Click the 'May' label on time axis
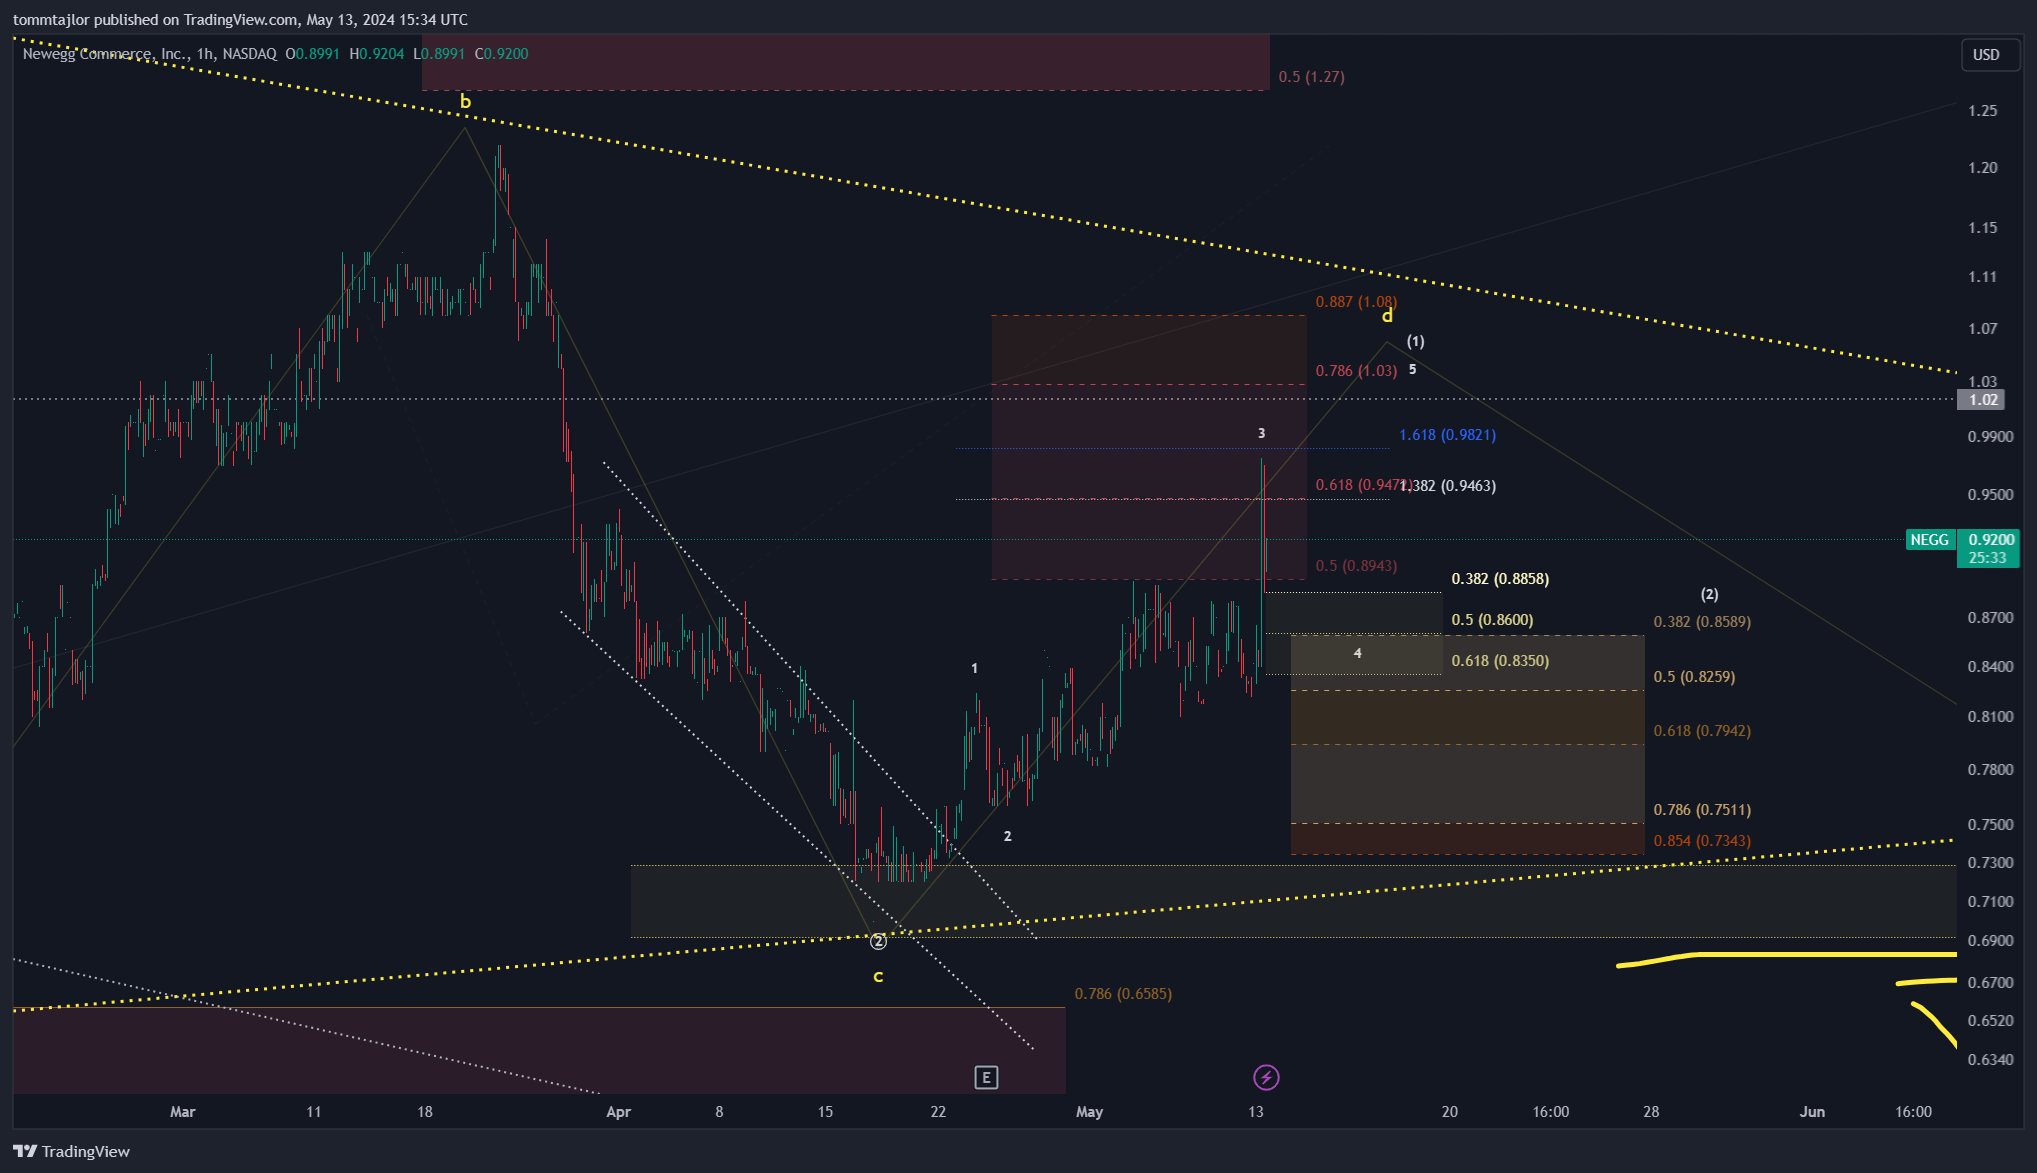The height and width of the screenshot is (1173, 2037). click(1089, 1112)
